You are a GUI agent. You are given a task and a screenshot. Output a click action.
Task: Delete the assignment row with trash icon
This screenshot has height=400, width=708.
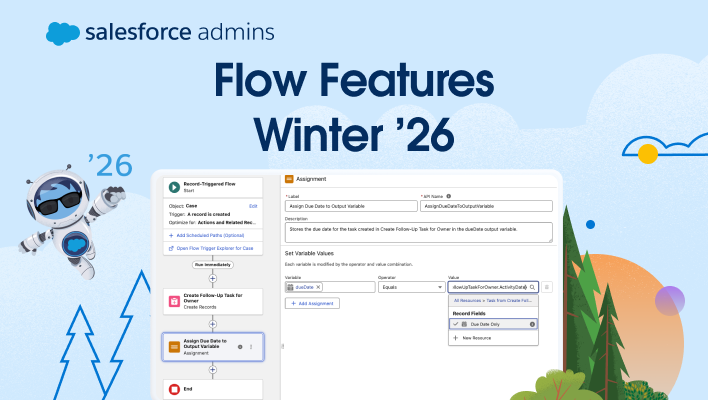click(547, 287)
